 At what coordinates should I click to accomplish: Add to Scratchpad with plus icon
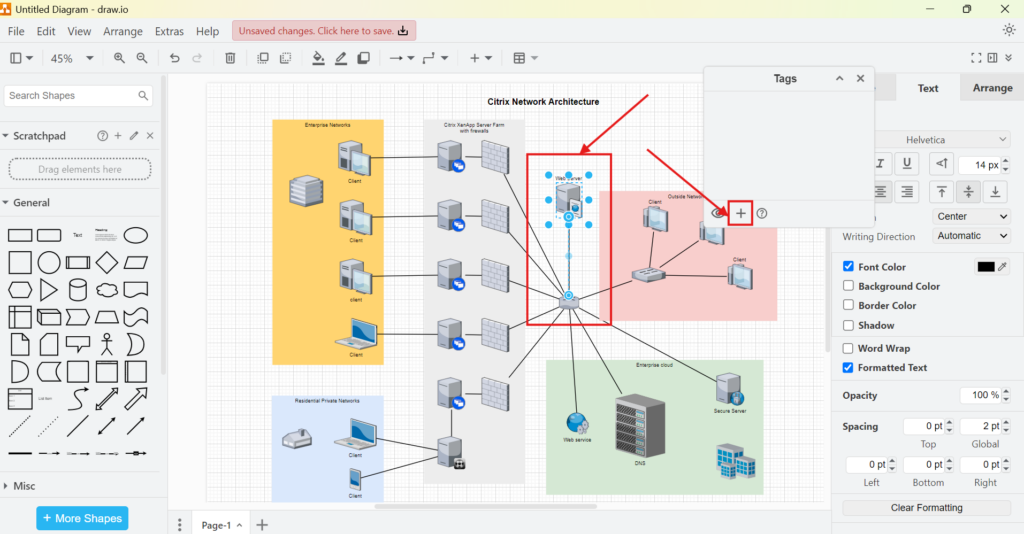[x=118, y=136]
